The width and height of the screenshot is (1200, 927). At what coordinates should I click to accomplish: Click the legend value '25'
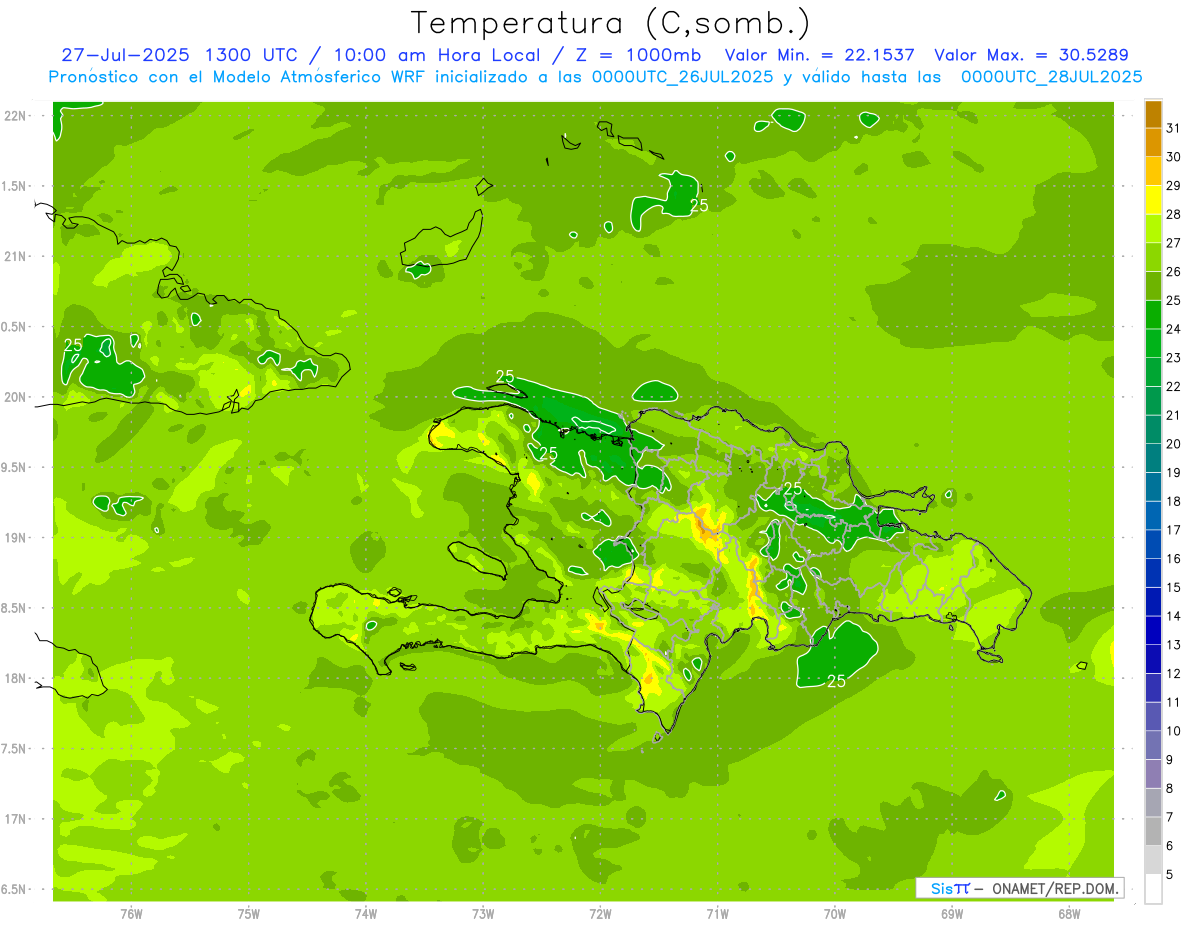(x=1174, y=300)
